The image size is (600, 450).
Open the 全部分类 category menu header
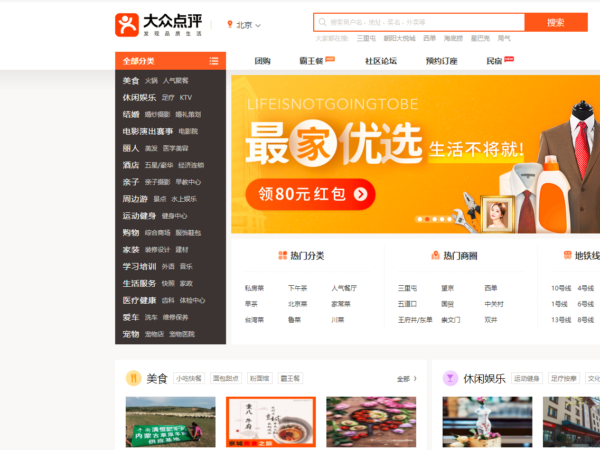click(x=170, y=61)
